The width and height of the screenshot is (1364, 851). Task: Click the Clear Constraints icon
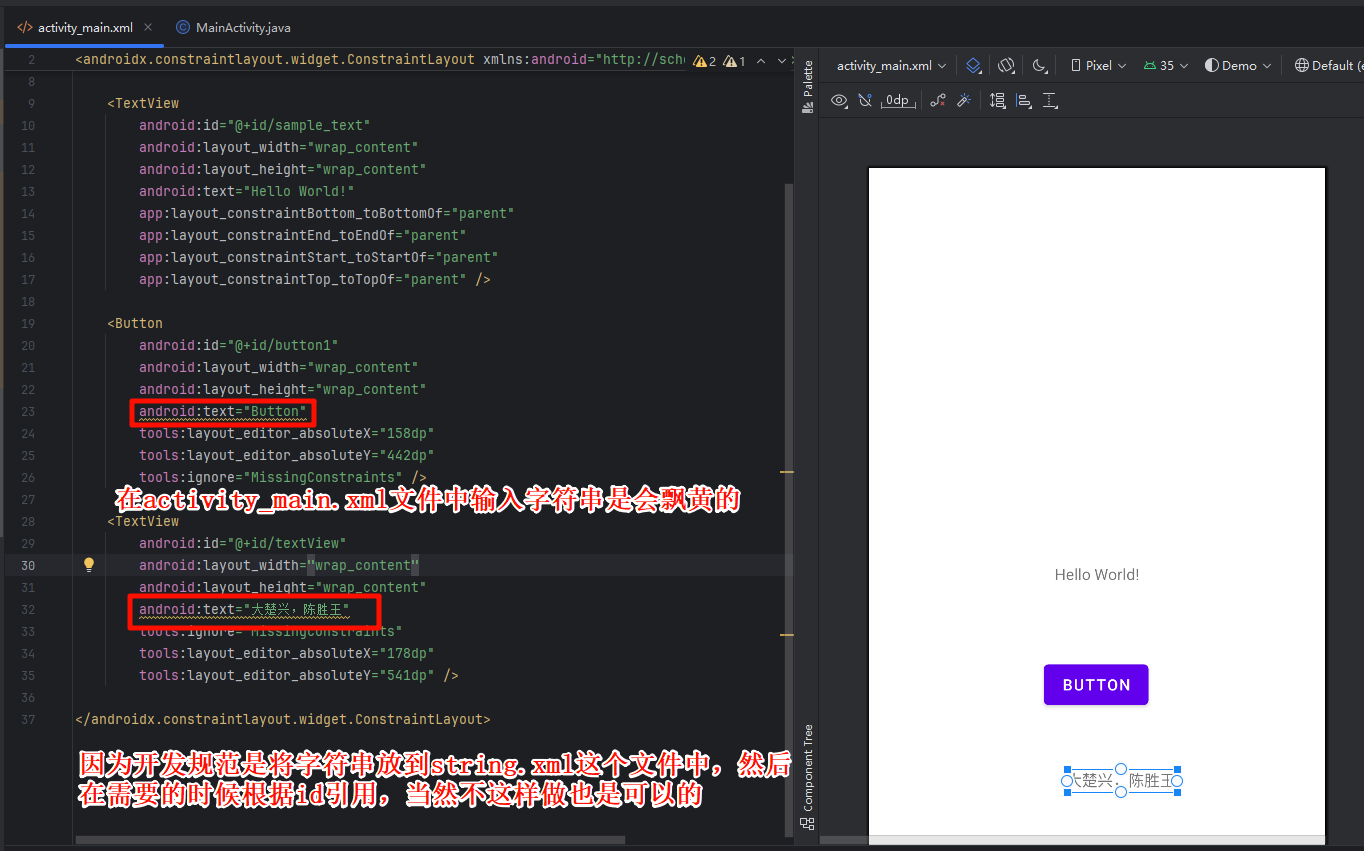[937, 100]
